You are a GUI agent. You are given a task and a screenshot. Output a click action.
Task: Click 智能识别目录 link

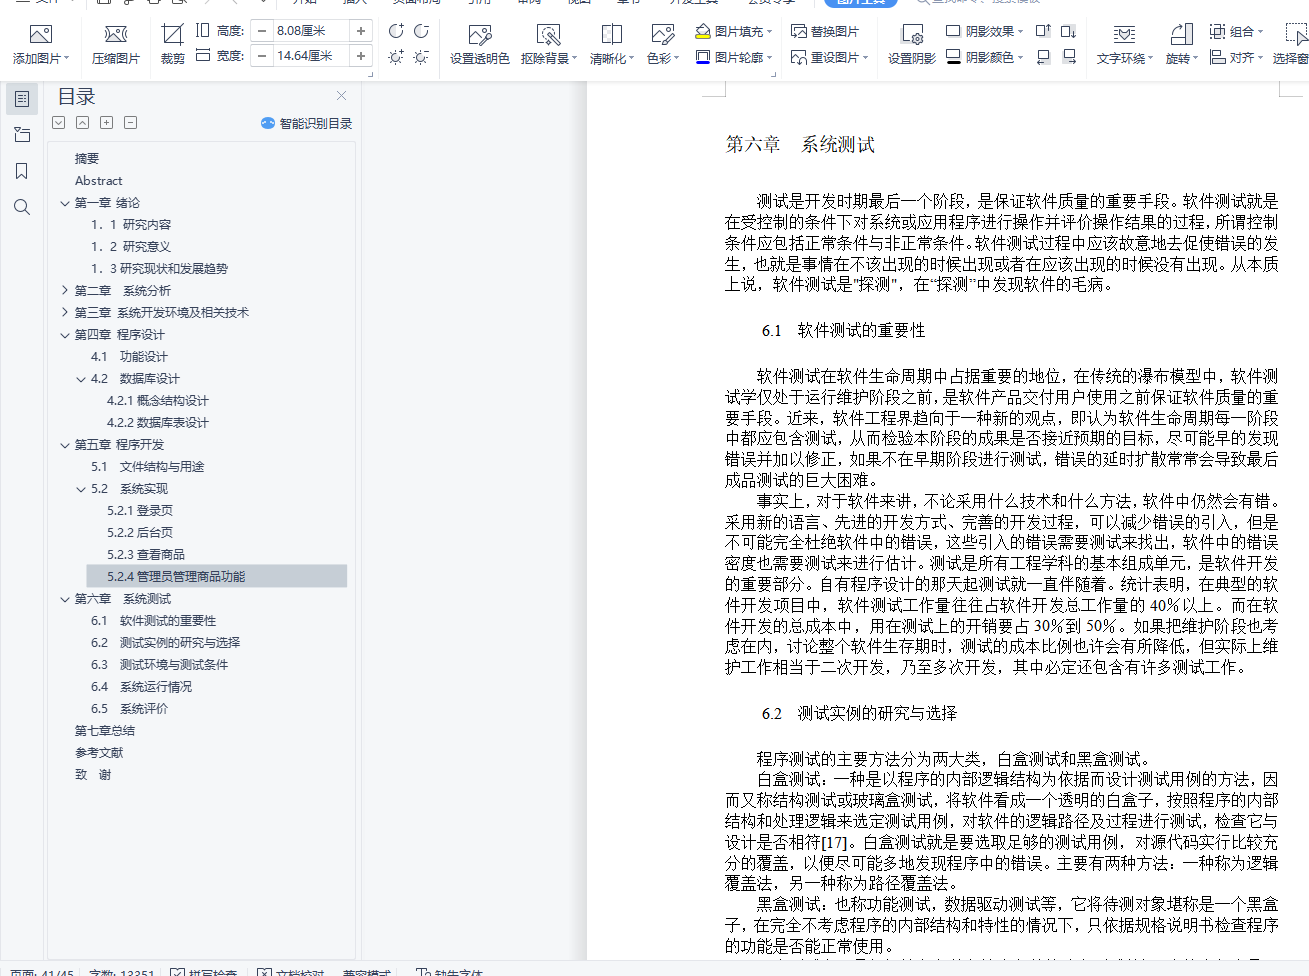[x=306, y=124]
